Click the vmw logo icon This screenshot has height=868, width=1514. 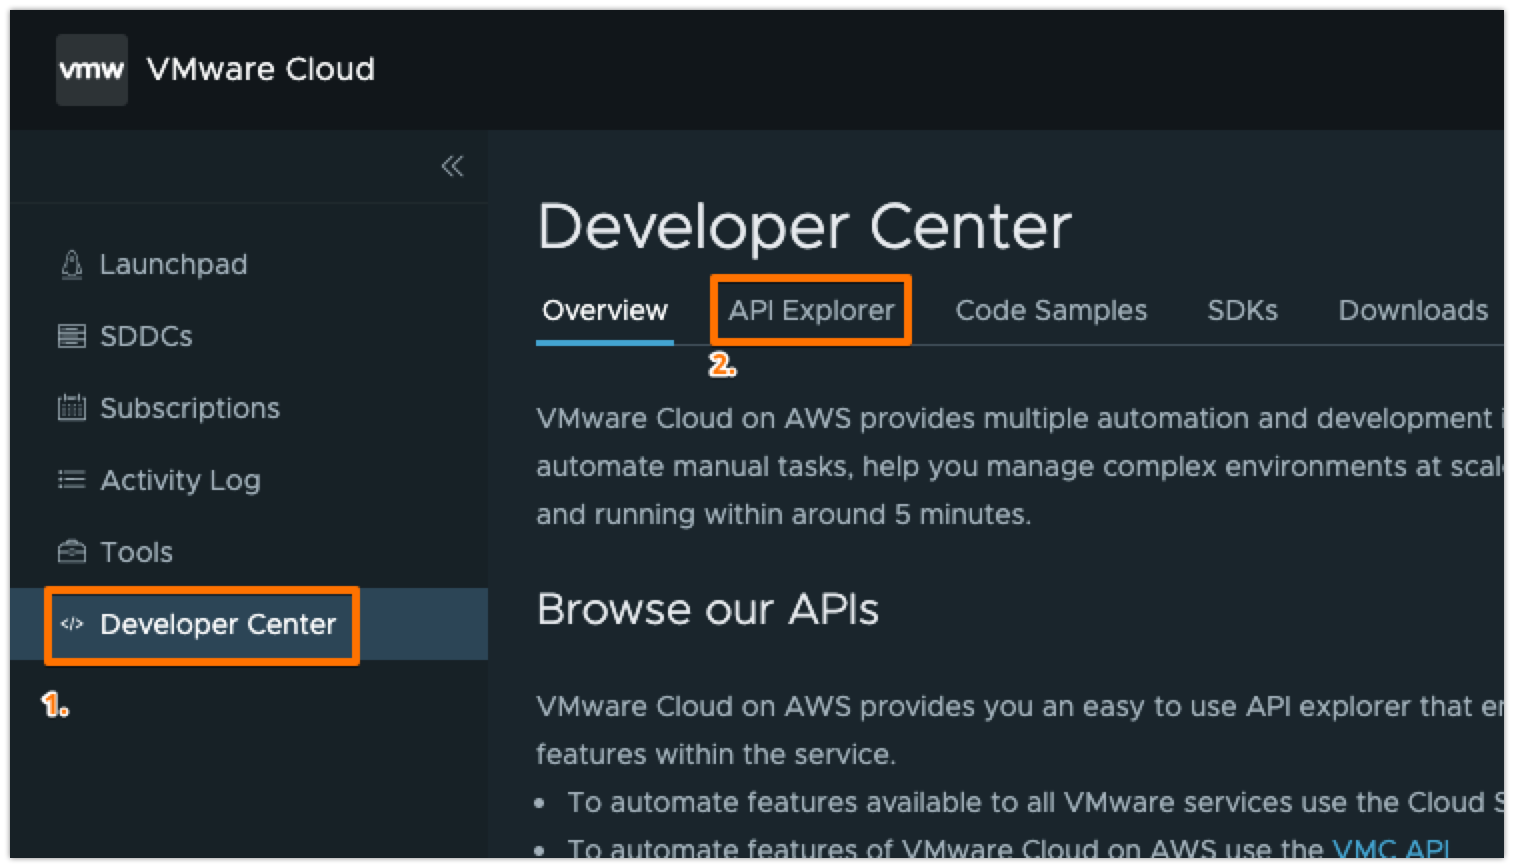click(91, 70)
